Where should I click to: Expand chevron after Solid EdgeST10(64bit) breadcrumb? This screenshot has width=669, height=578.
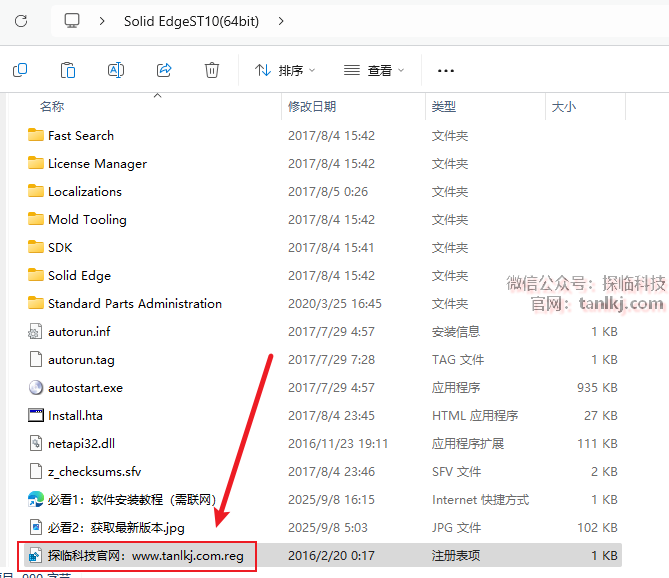(281, 20)
